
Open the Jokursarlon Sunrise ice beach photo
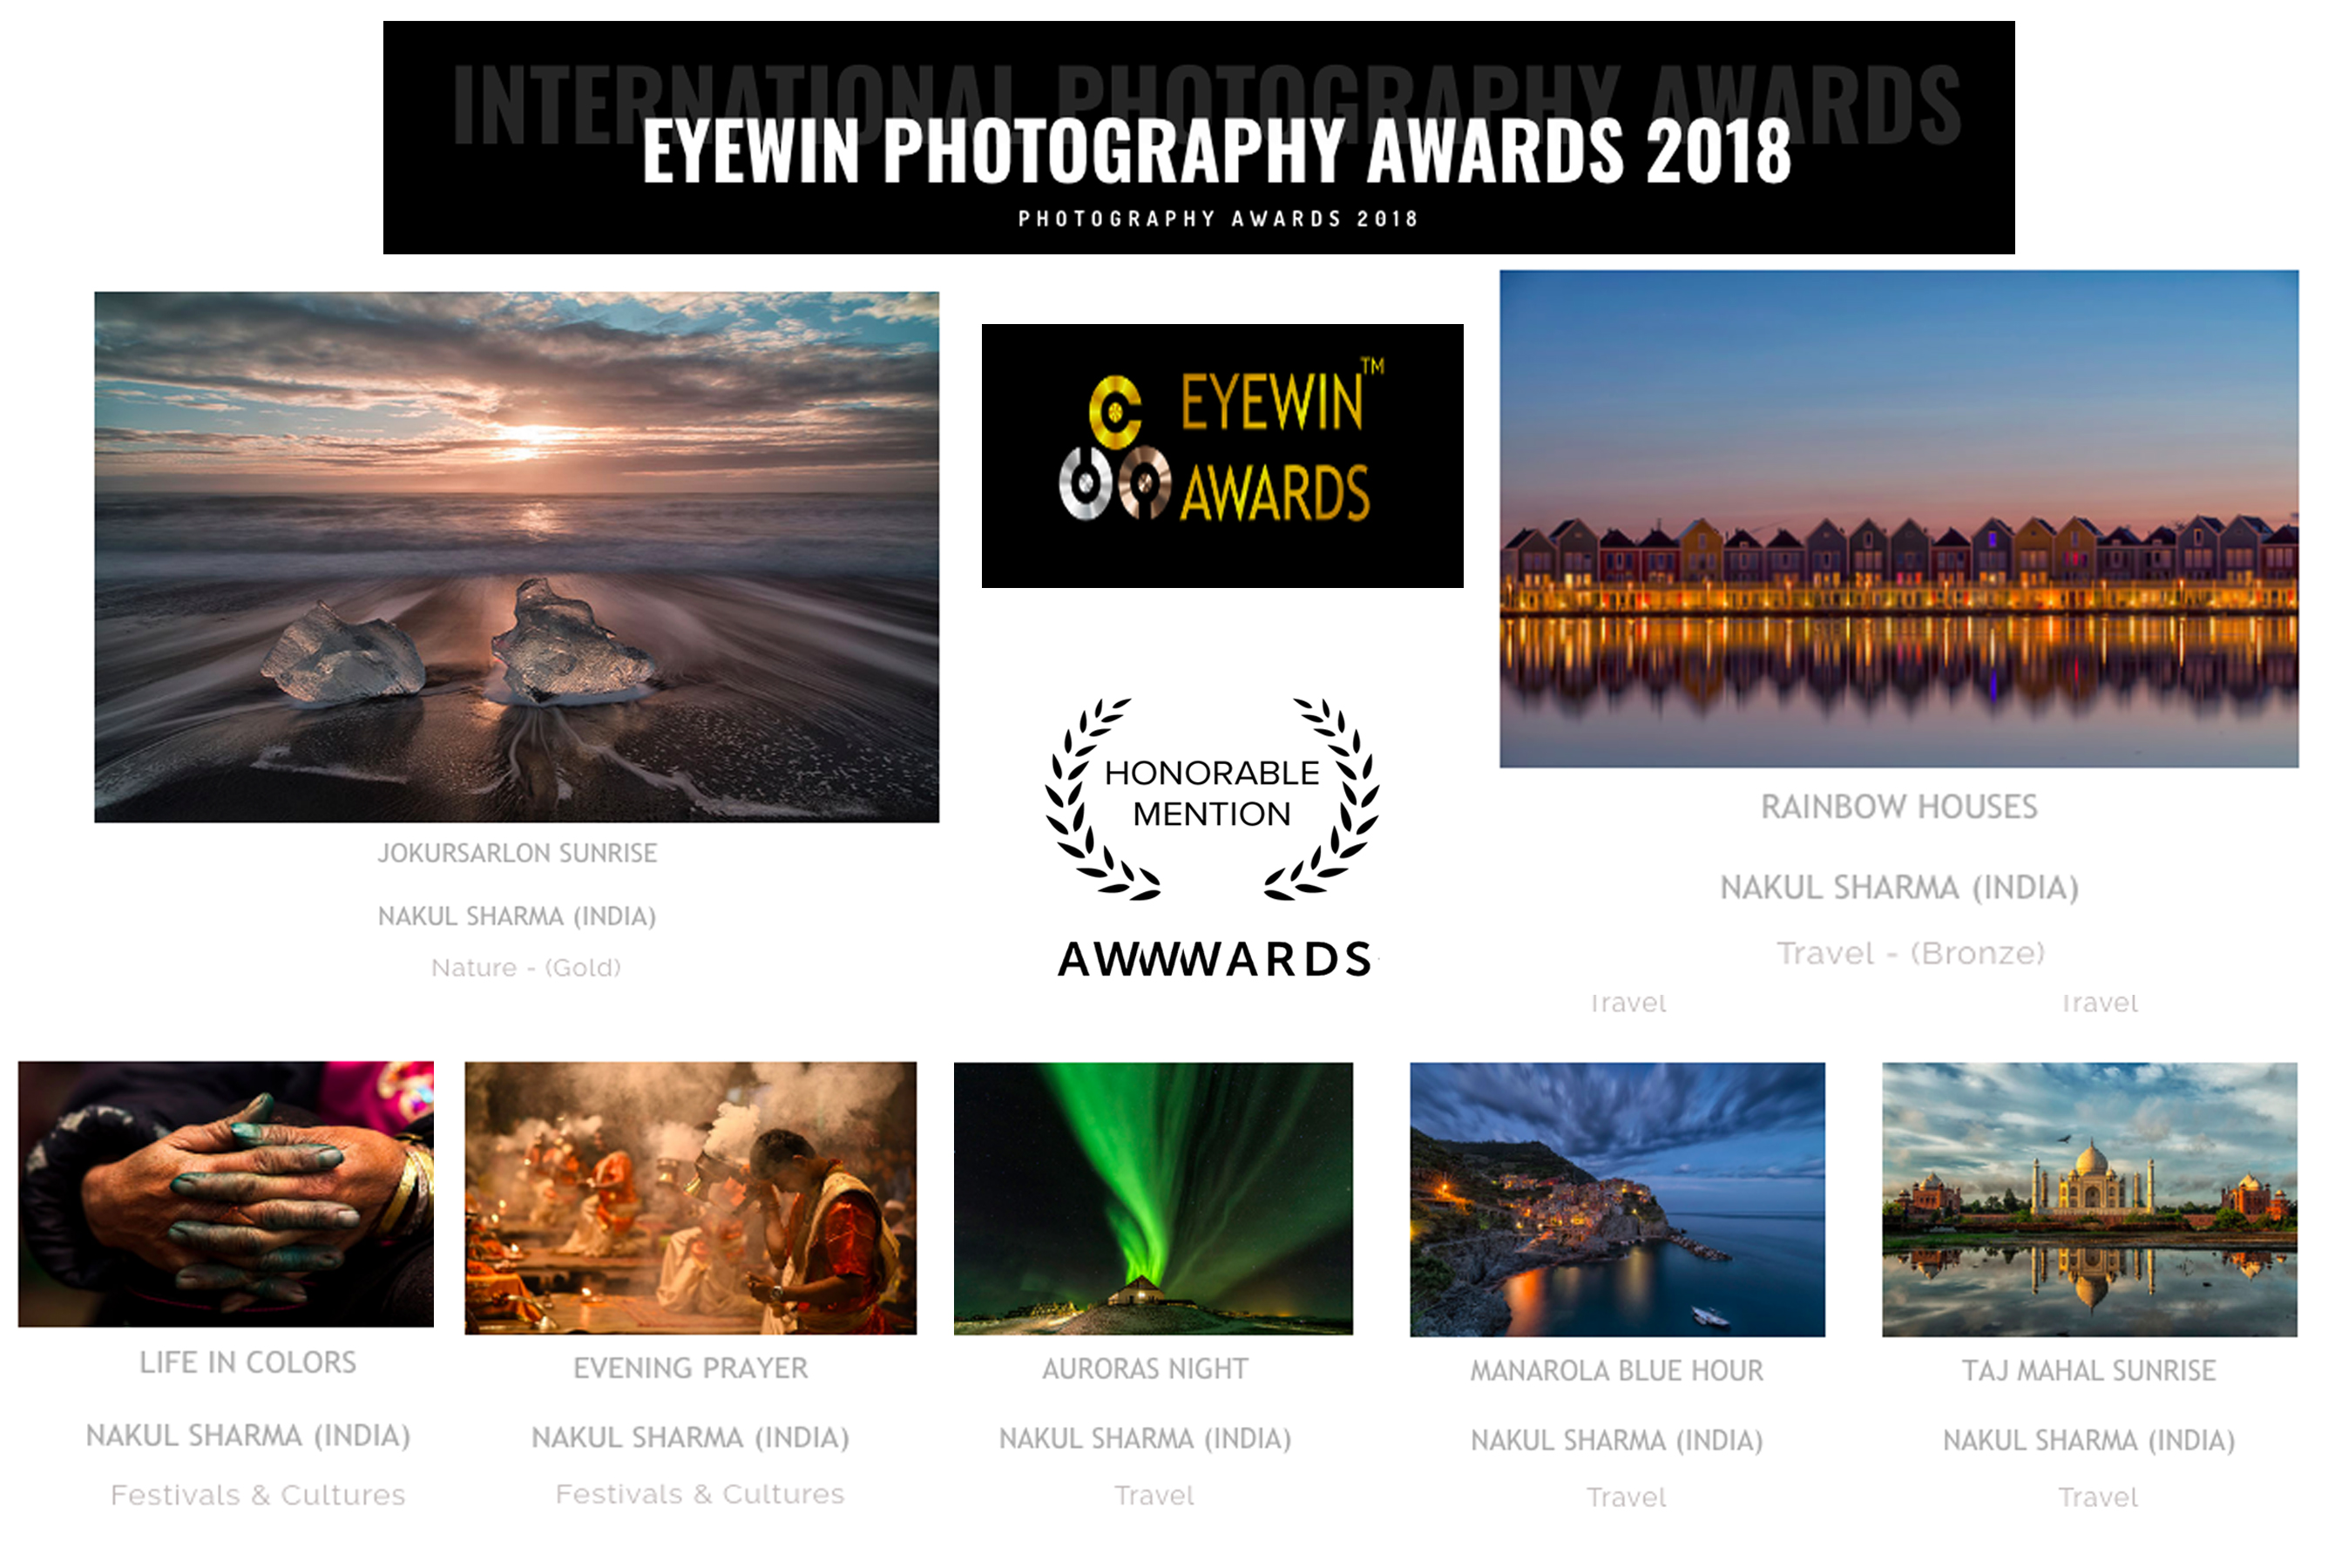click(x=516, y=557)
